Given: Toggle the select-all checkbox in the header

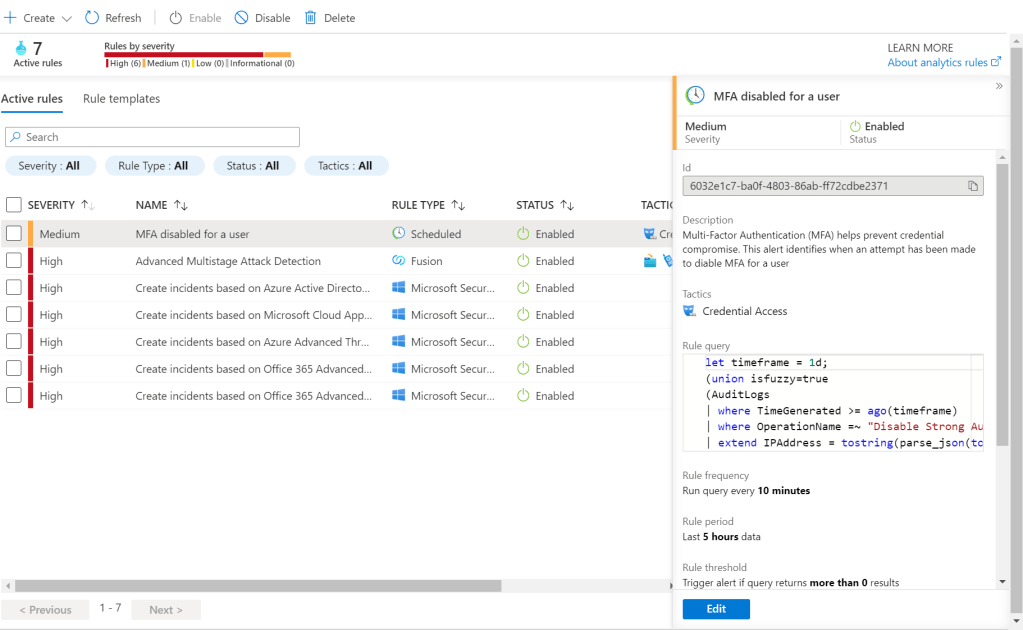Looking at the screenshot, I should (x=14, y=205).
